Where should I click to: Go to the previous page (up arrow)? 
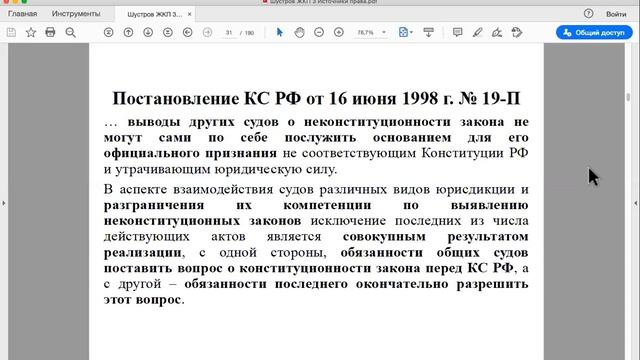pos(128,32)
